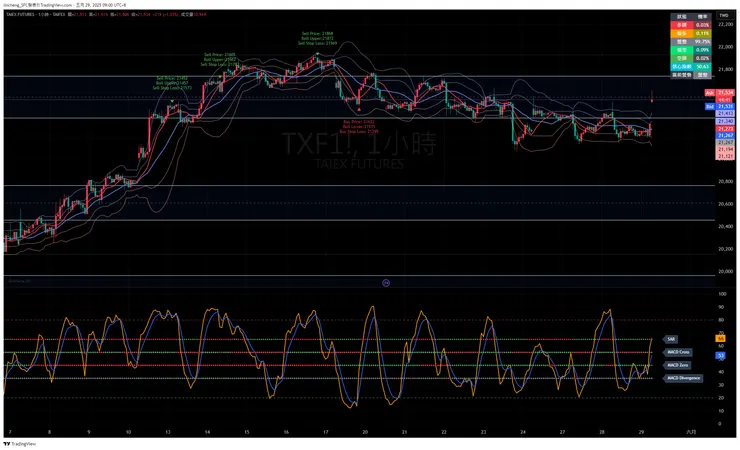740x450 pixels.
Task: Click the blue Bid price tag
Action: [710, 107]
